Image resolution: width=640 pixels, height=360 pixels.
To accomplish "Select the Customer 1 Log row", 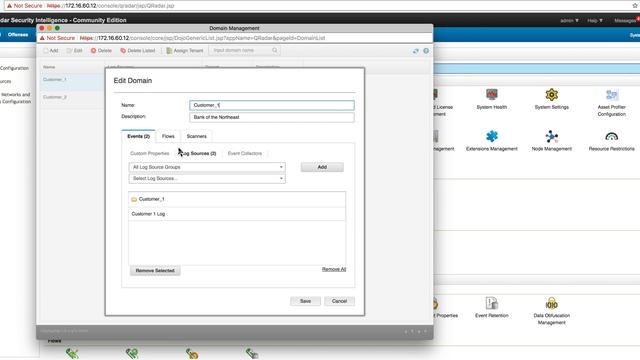I will click(237, 214).
